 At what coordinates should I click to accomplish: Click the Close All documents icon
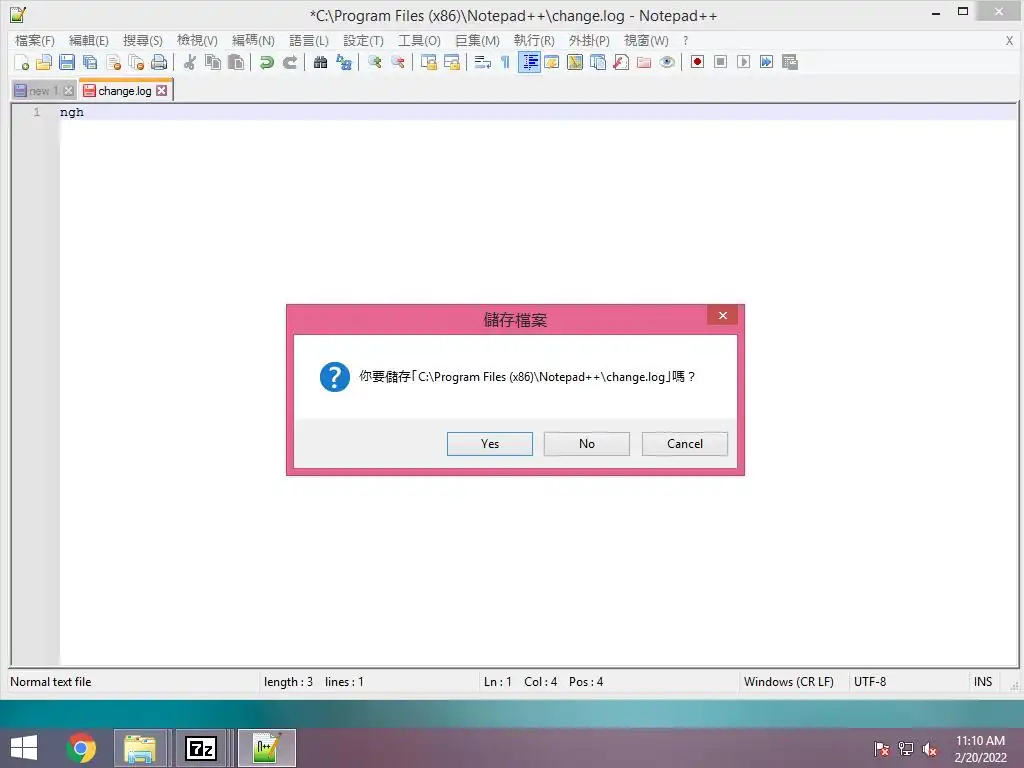(136, 62)
